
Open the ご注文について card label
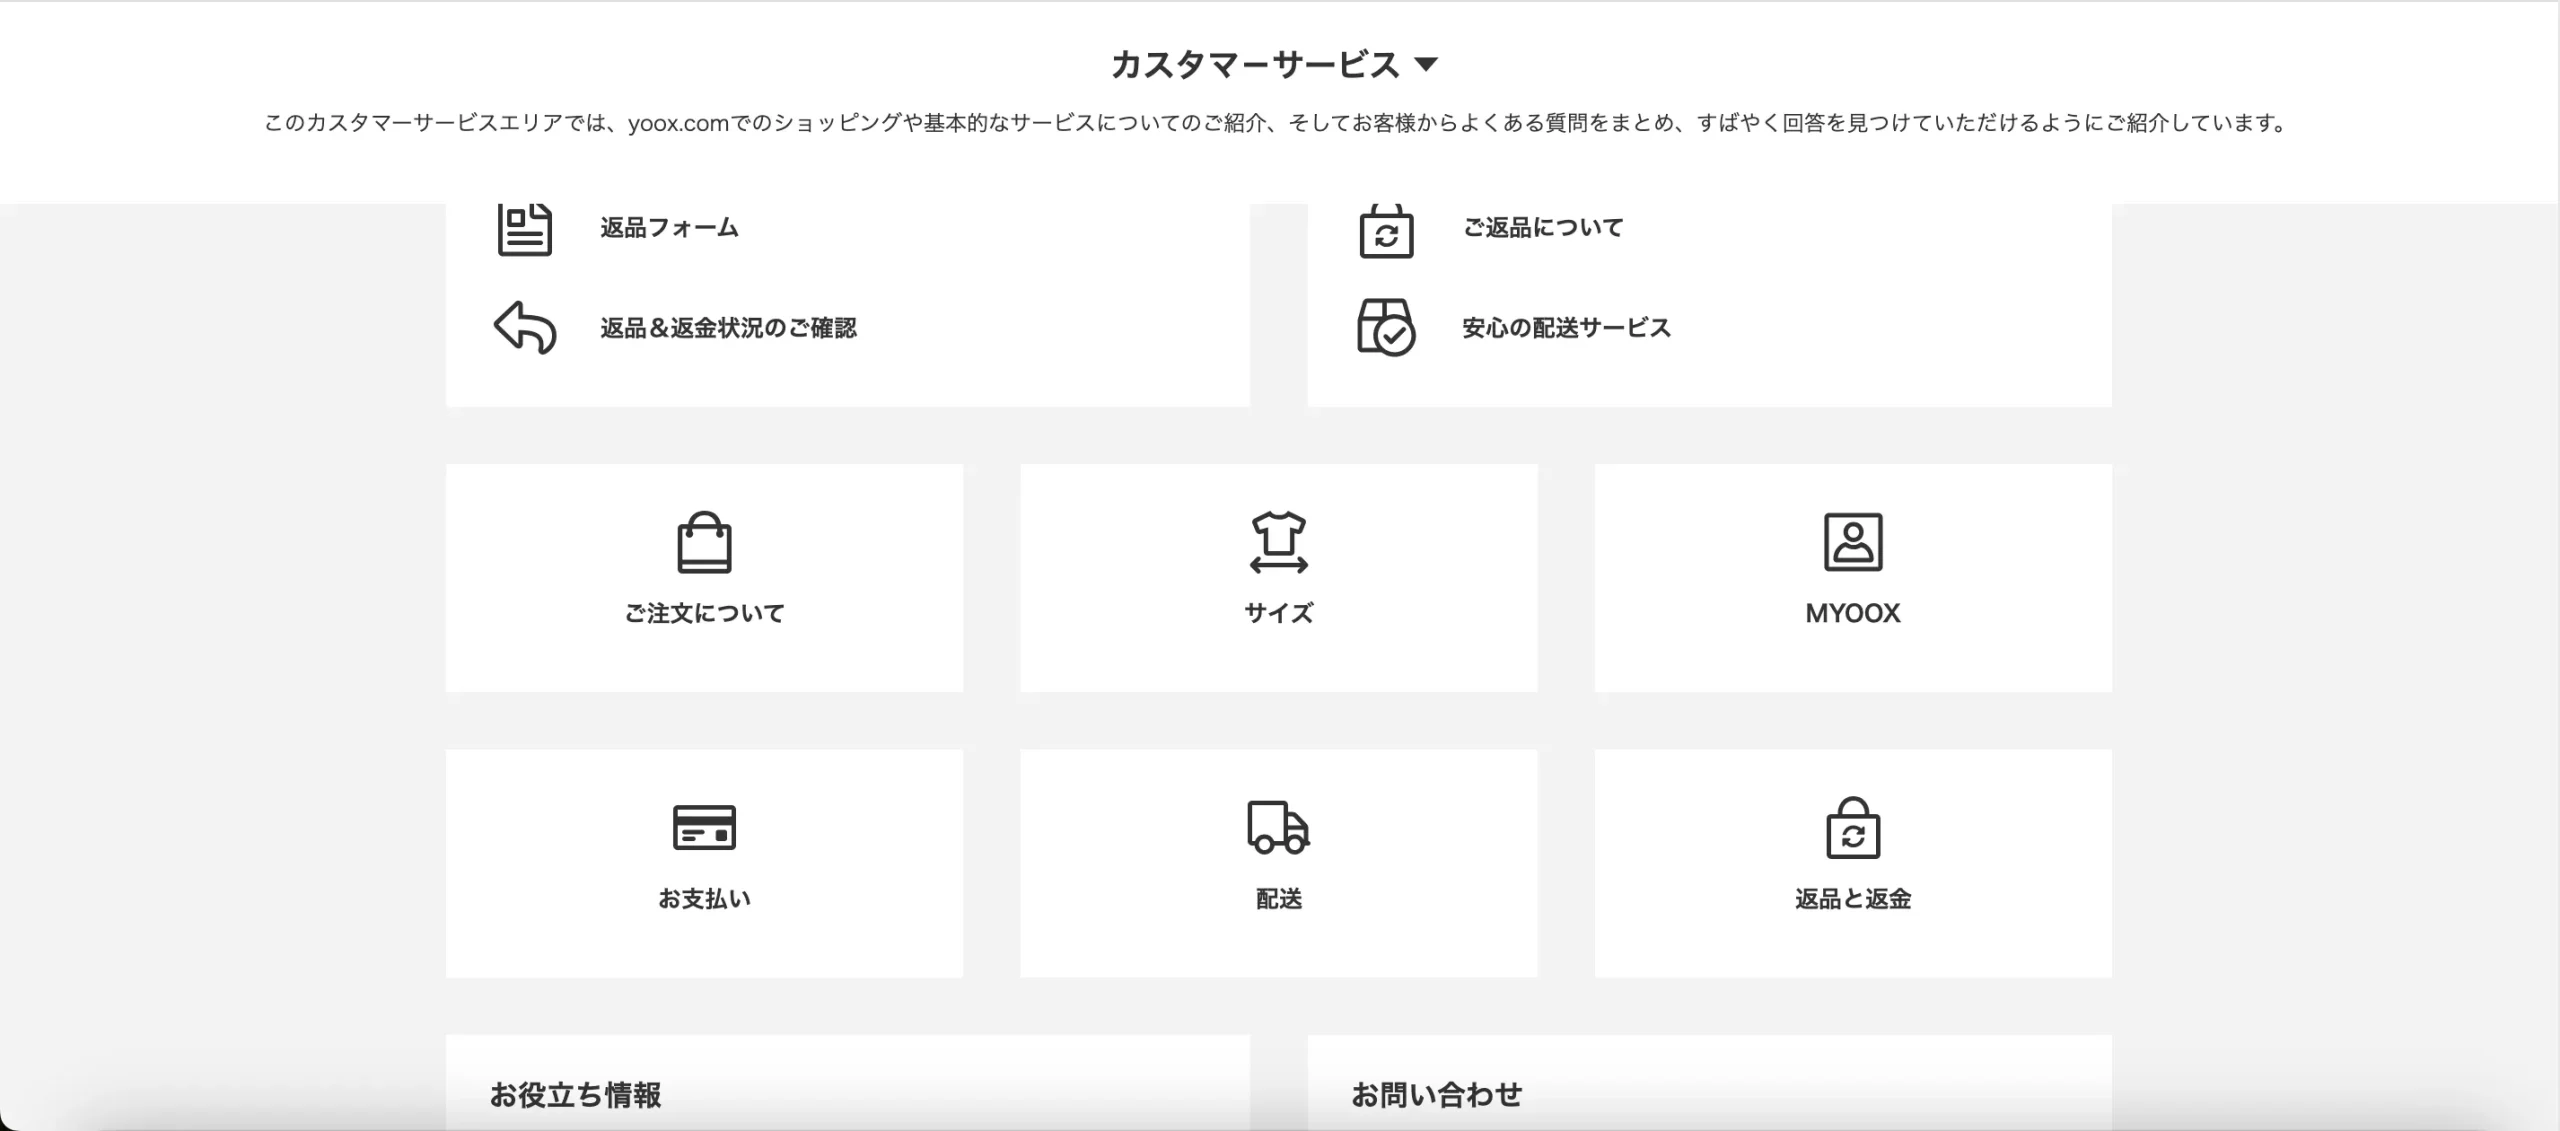point(705,613)
